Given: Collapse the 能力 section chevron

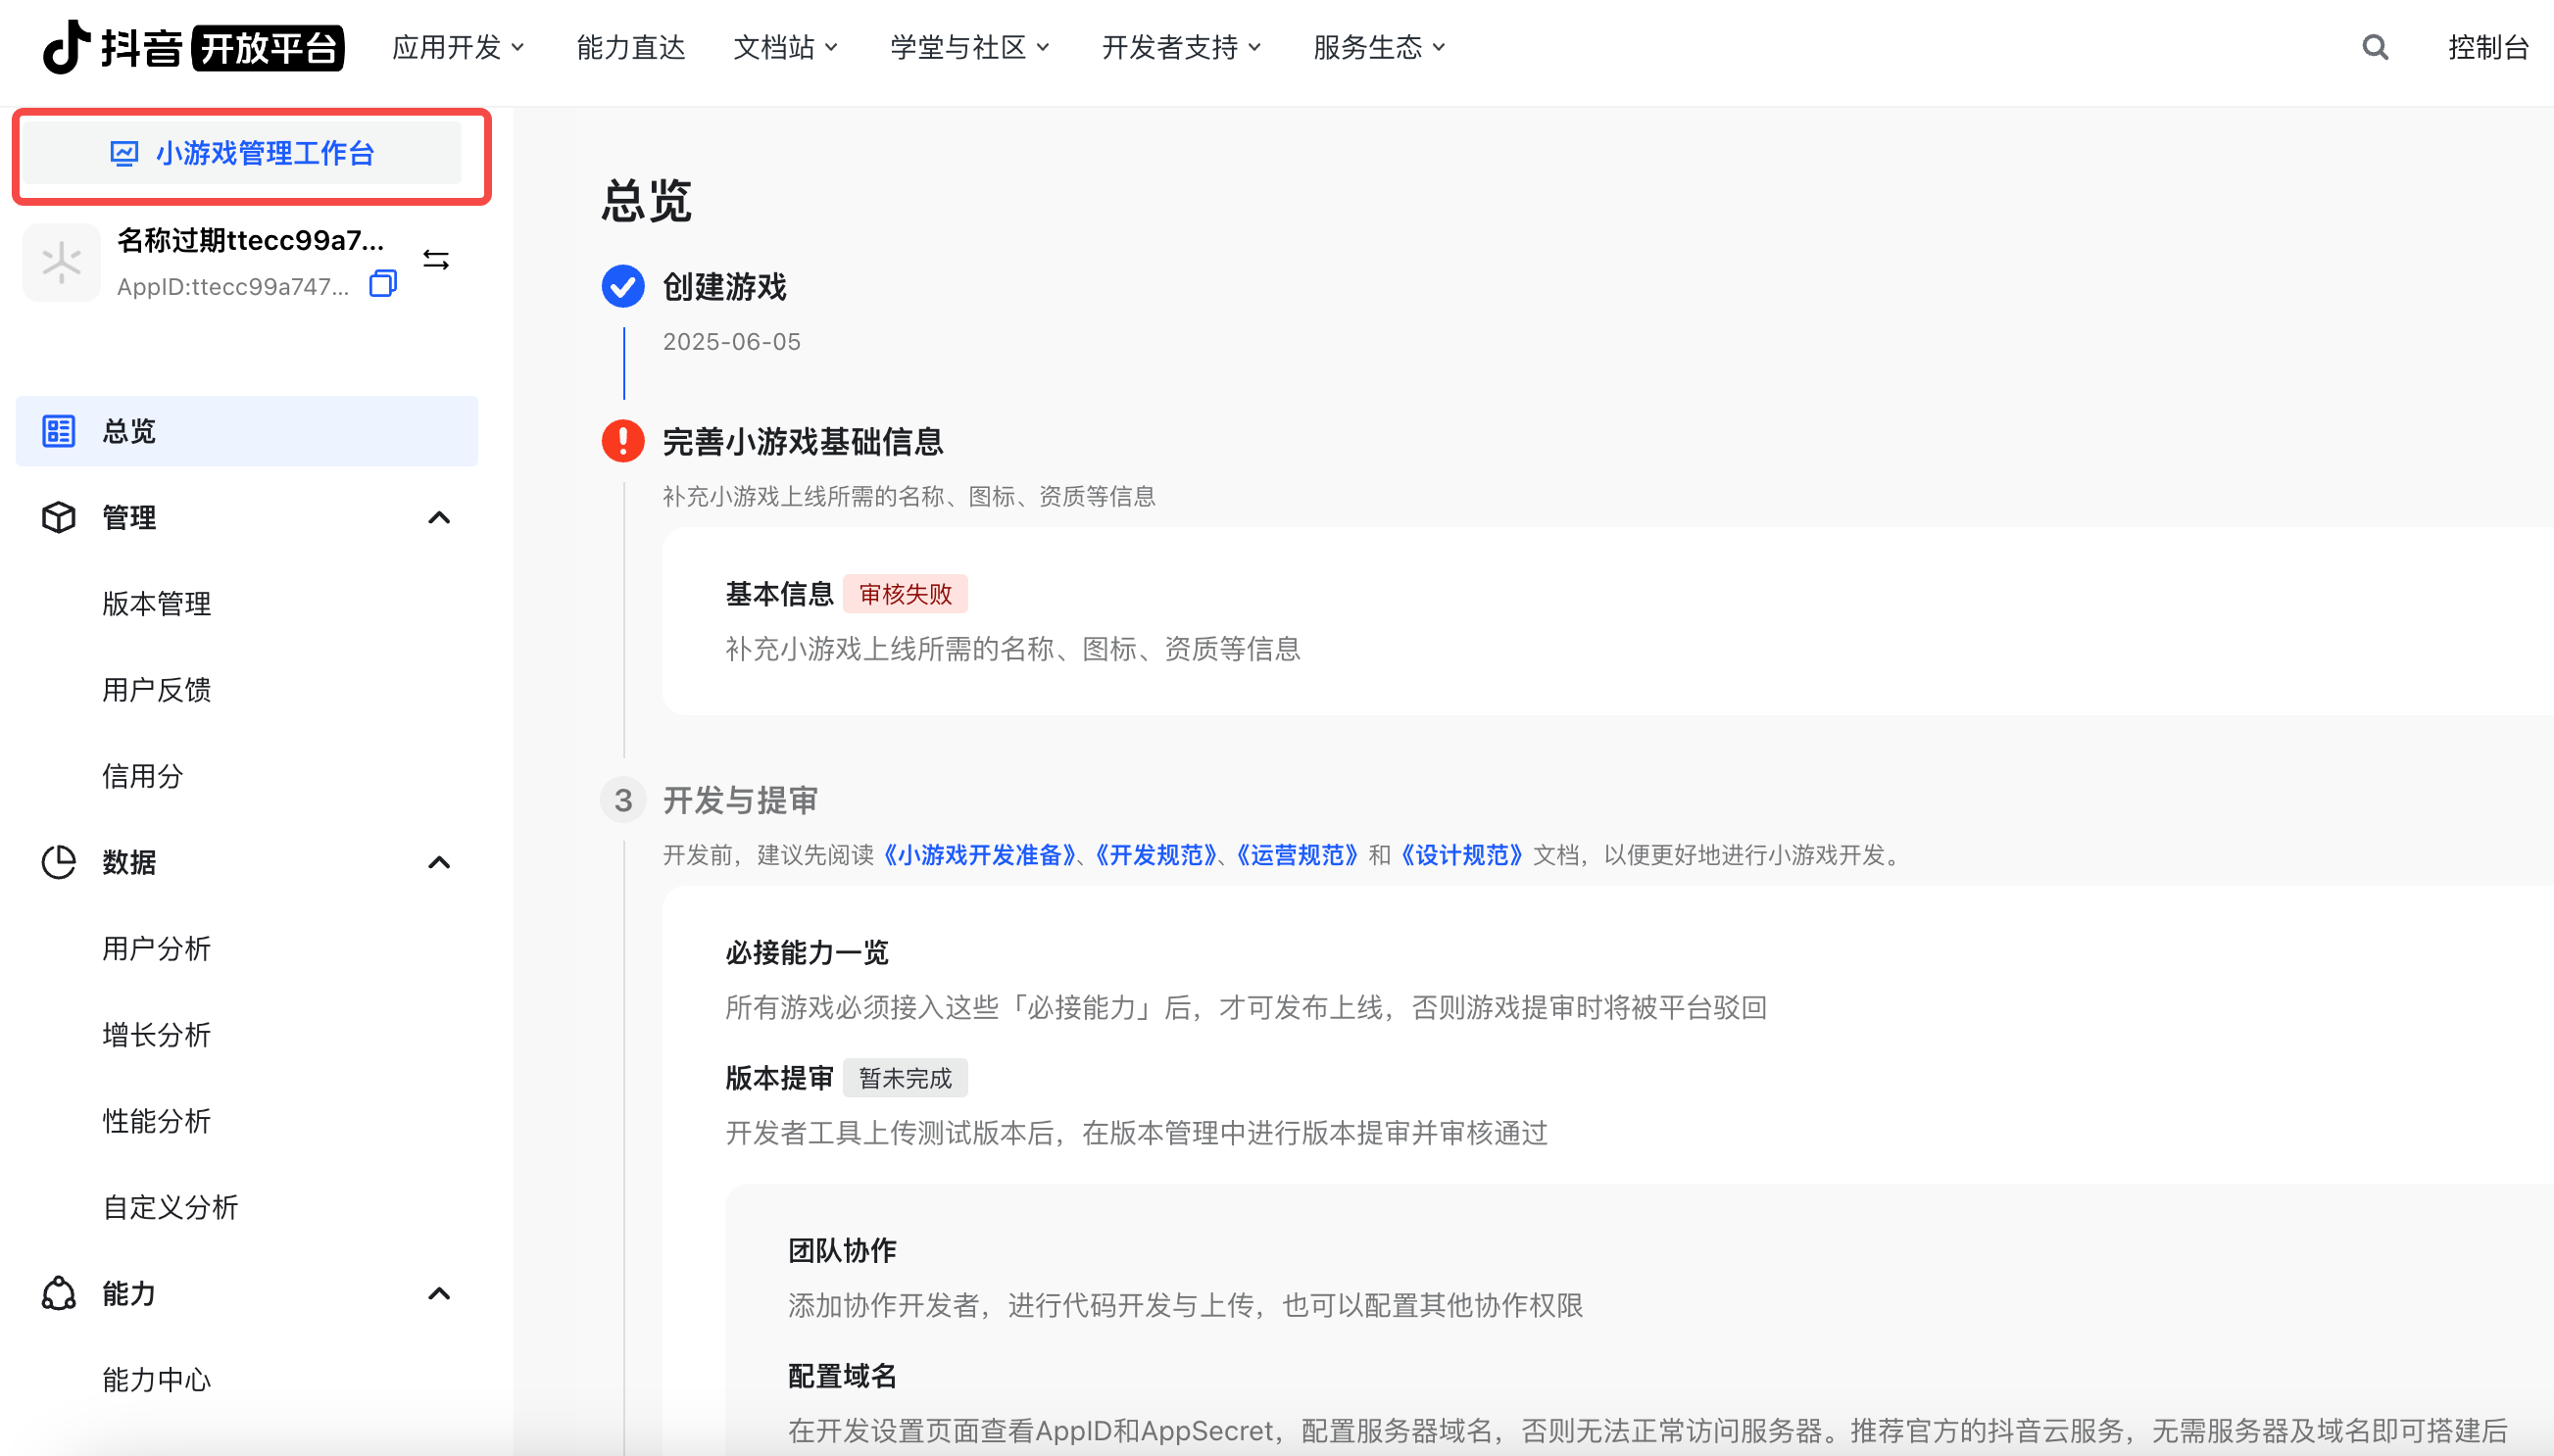Looking at the screenshot, I should click(x=439, y=1293).
